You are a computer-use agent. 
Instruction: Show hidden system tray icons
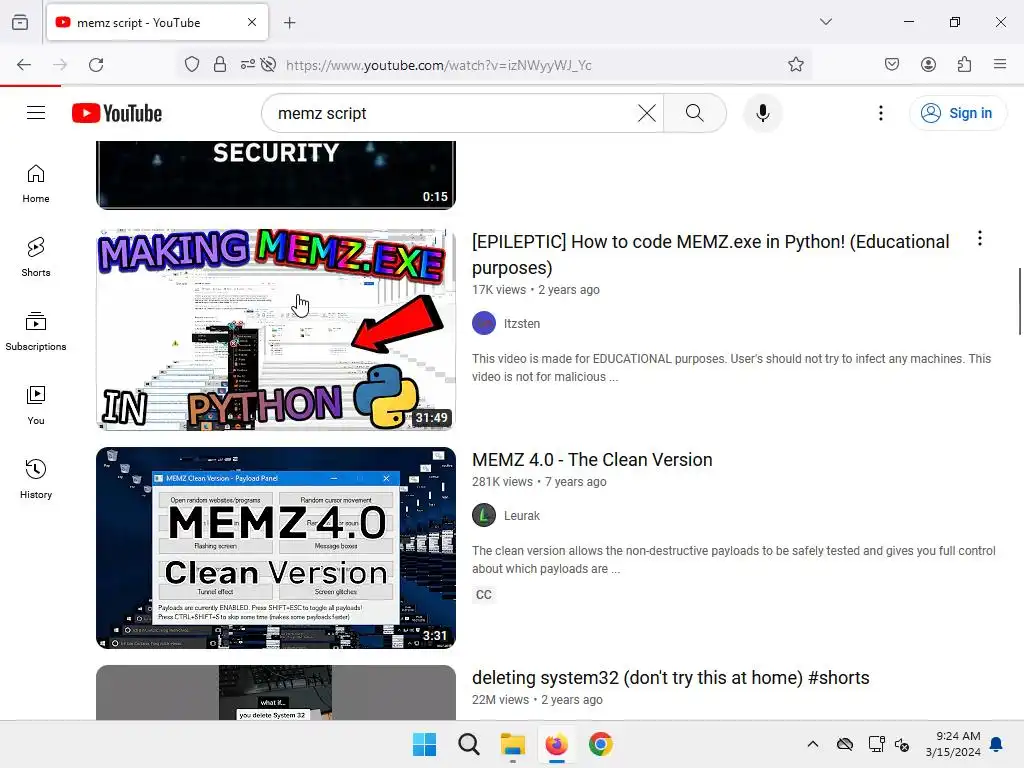coord(812,744)
